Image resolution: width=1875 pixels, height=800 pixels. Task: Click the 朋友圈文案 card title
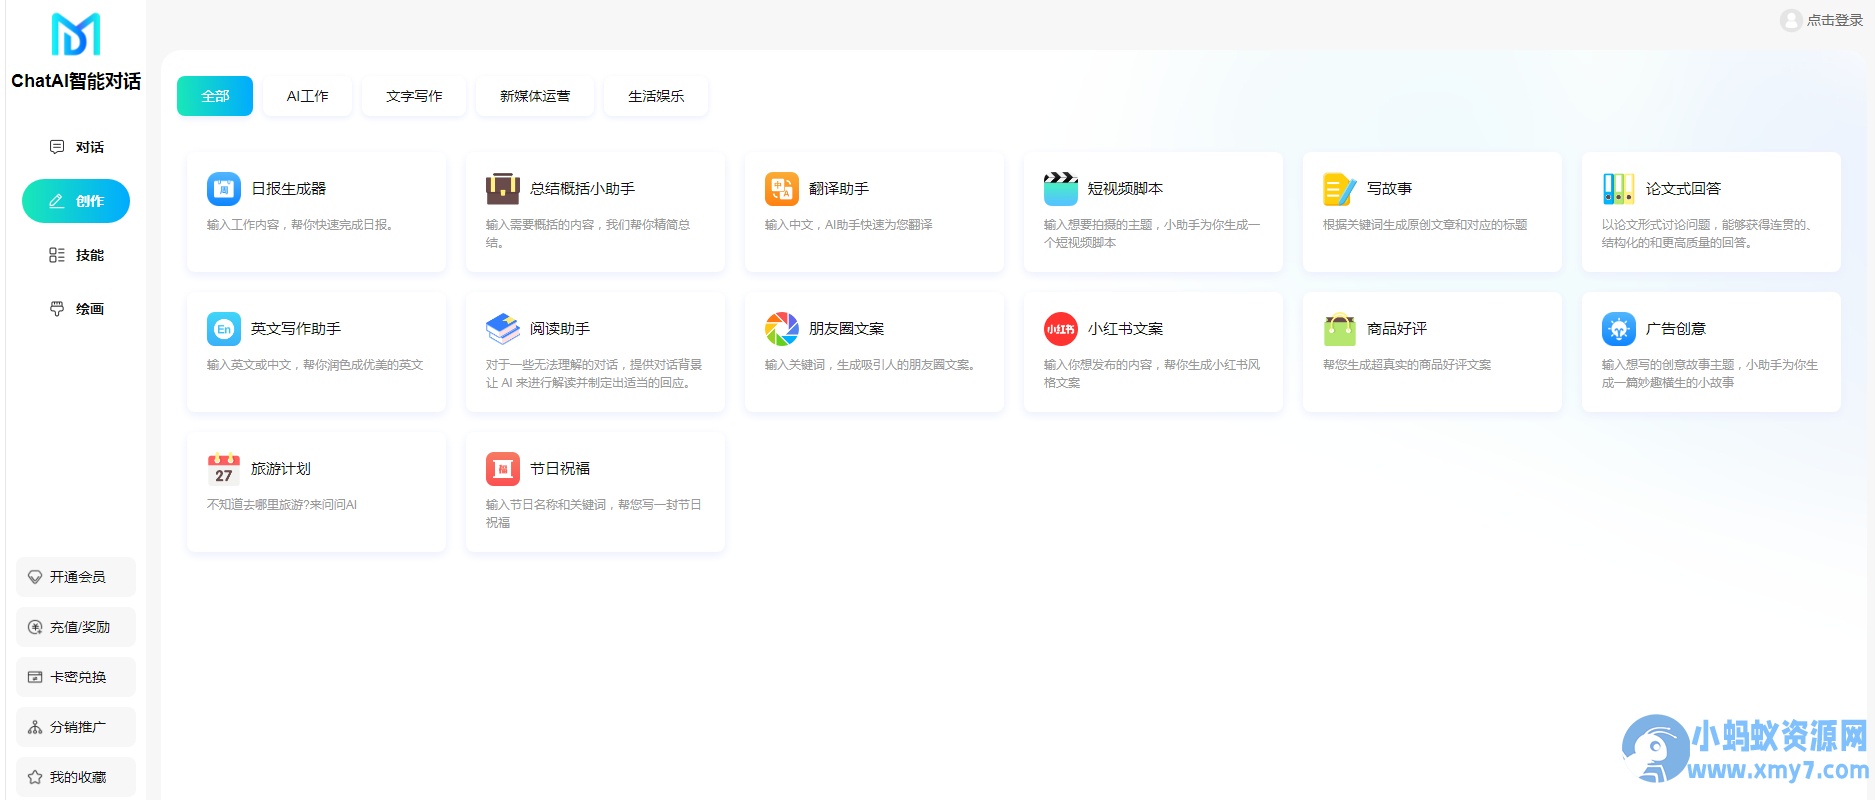pyautogui.click(x=846, y=328)
